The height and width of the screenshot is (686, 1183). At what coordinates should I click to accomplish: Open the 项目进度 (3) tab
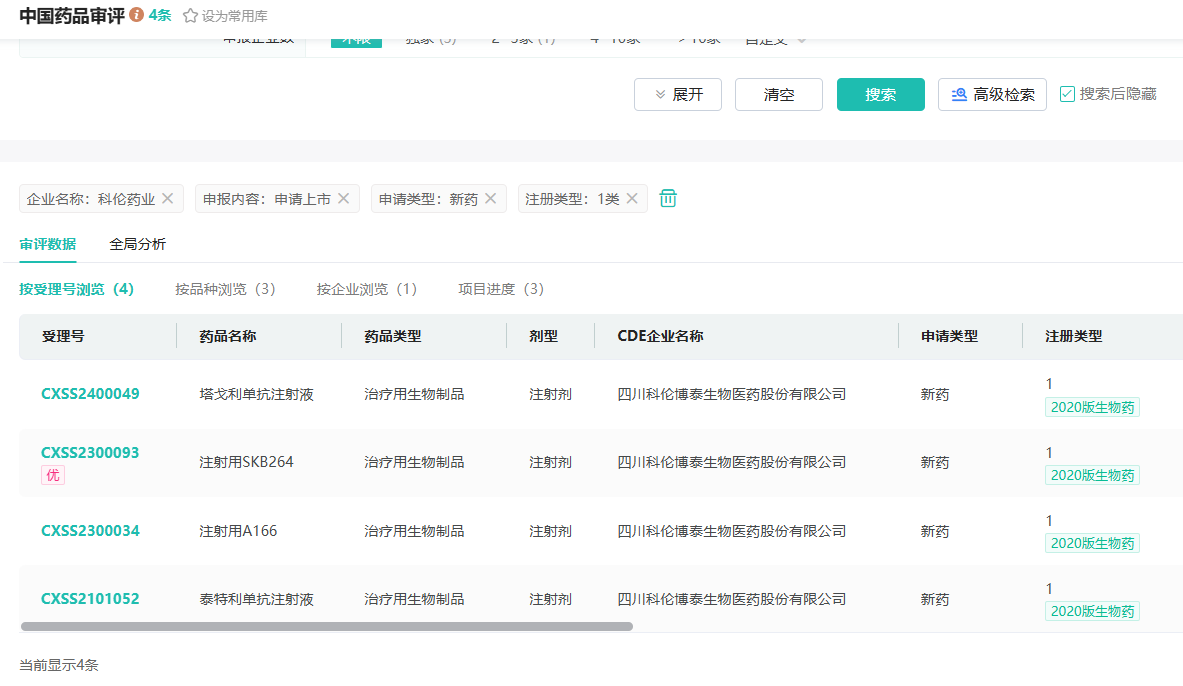[501, 289]
